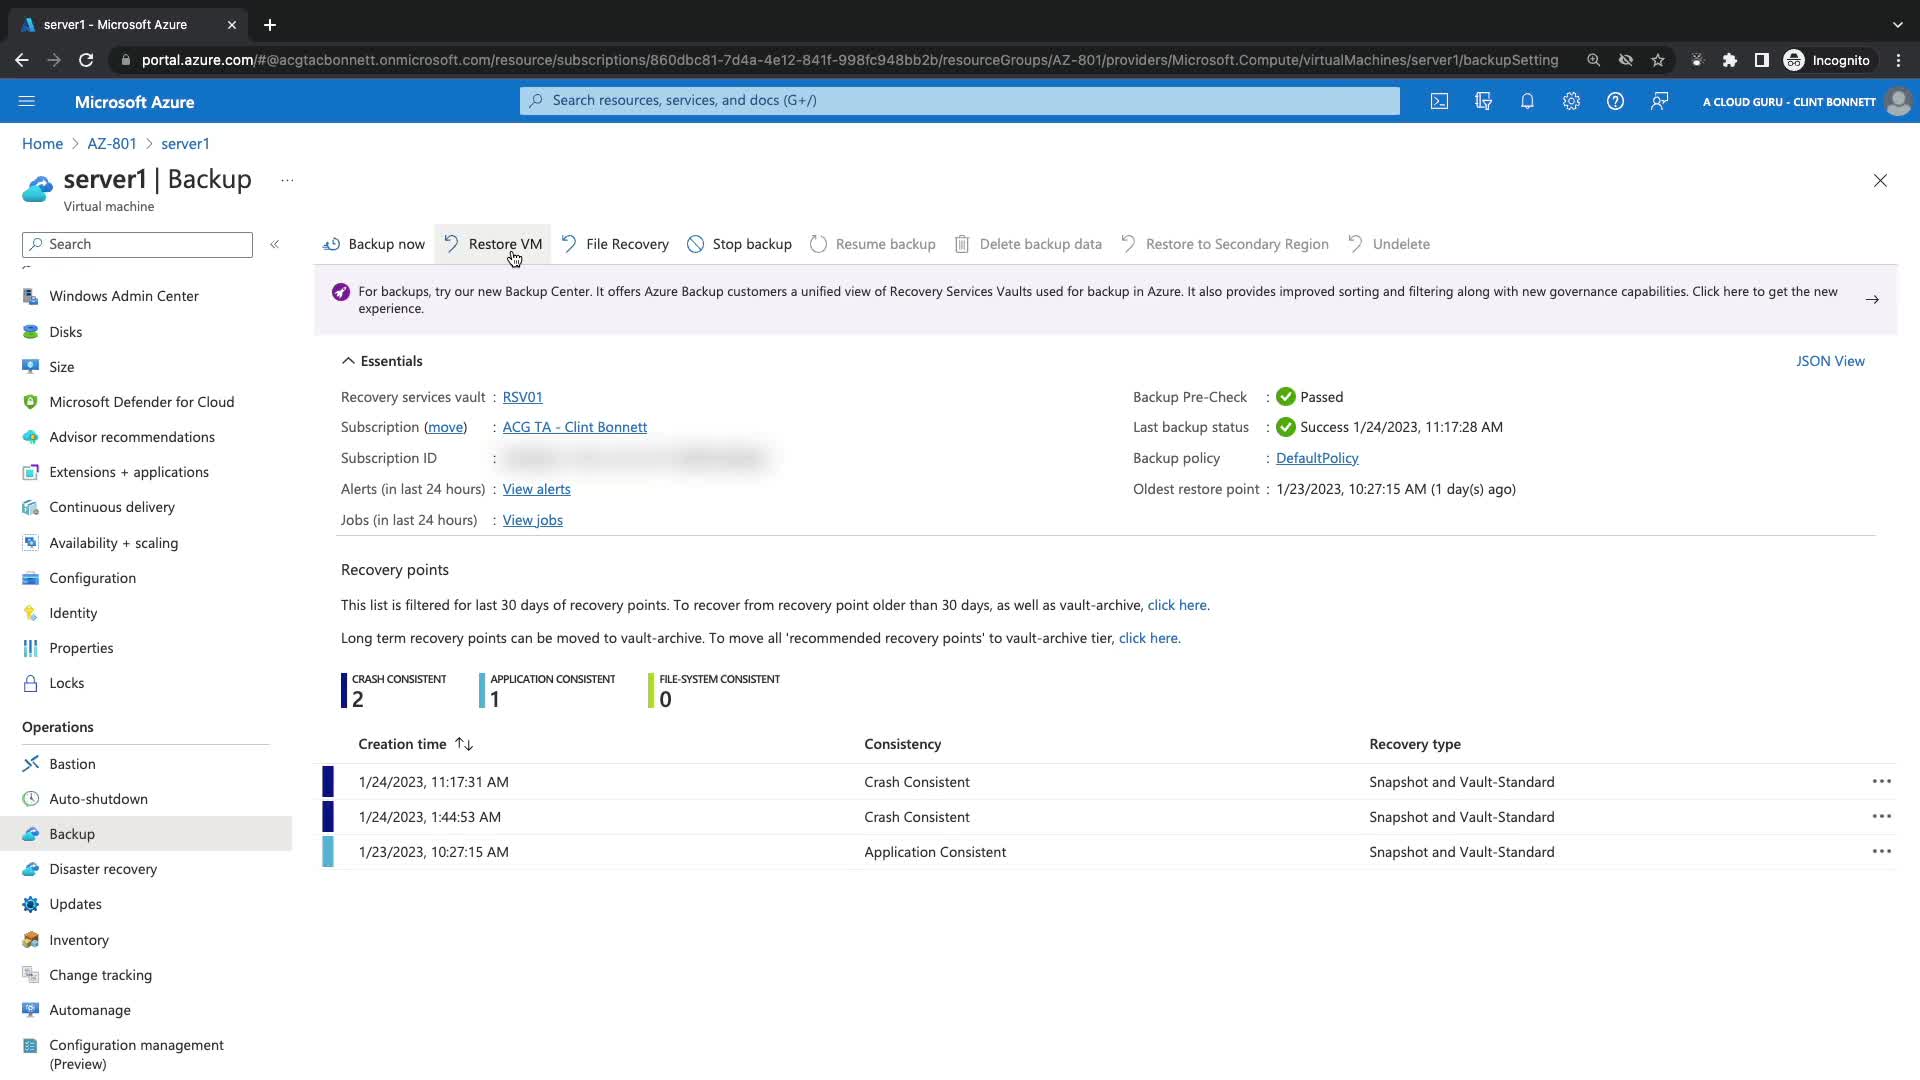
Task: Open JSON View
Action: [x=1829, y=361]
